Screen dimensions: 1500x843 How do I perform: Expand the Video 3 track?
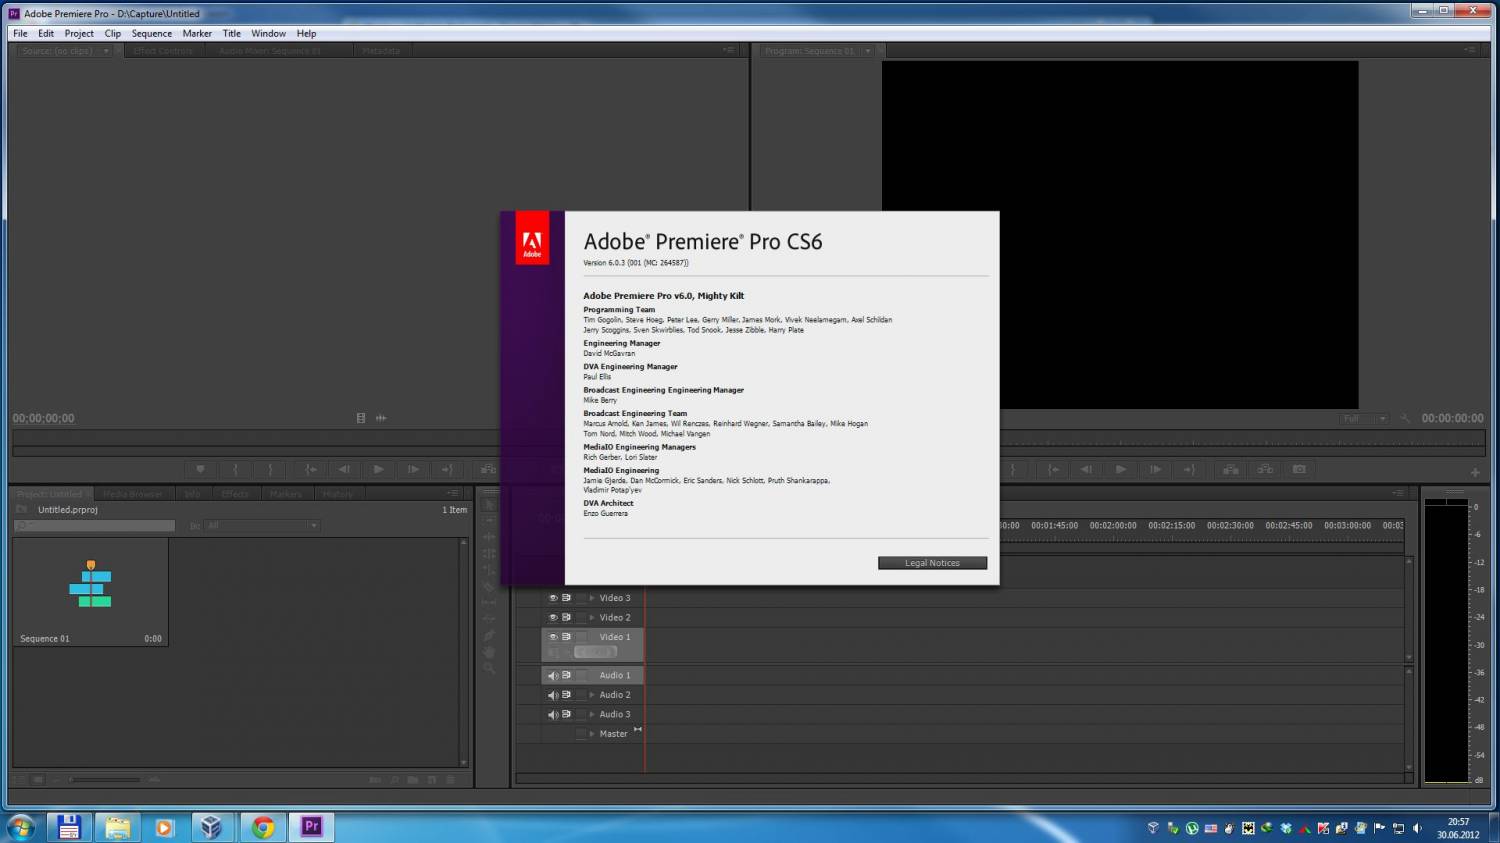pos(592,598)
